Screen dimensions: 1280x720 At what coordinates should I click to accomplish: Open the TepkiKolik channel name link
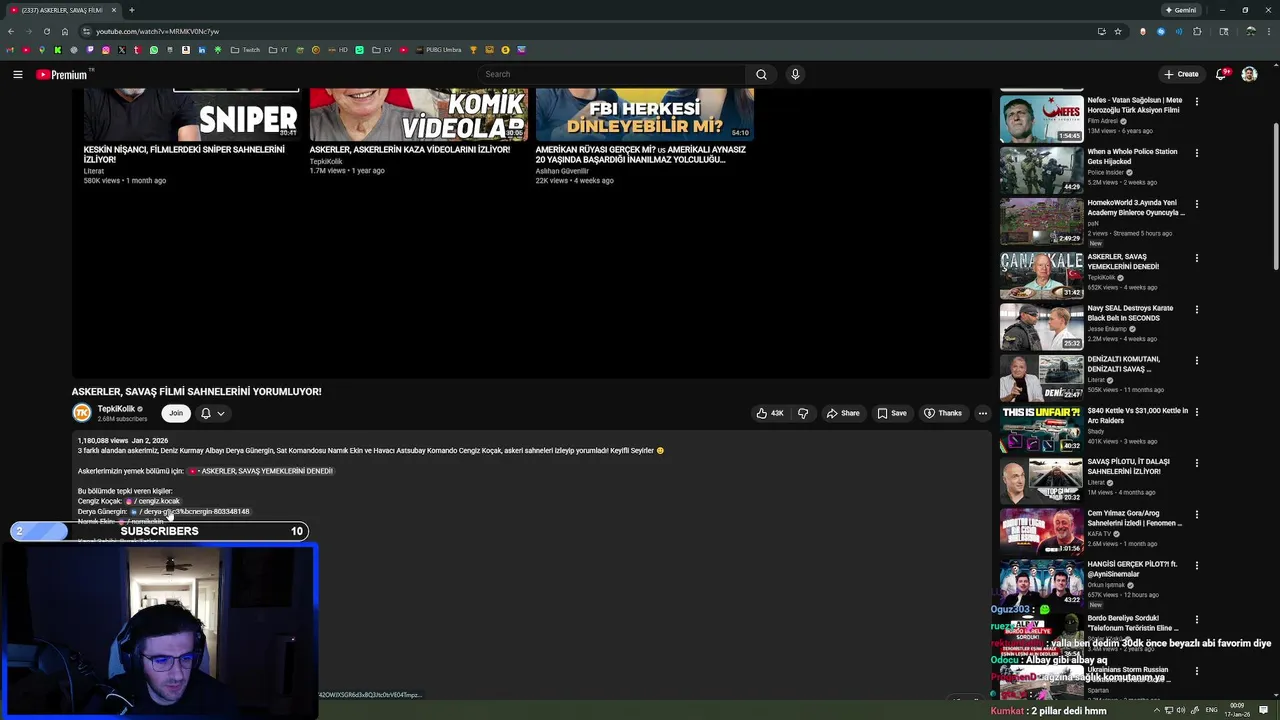116,409
